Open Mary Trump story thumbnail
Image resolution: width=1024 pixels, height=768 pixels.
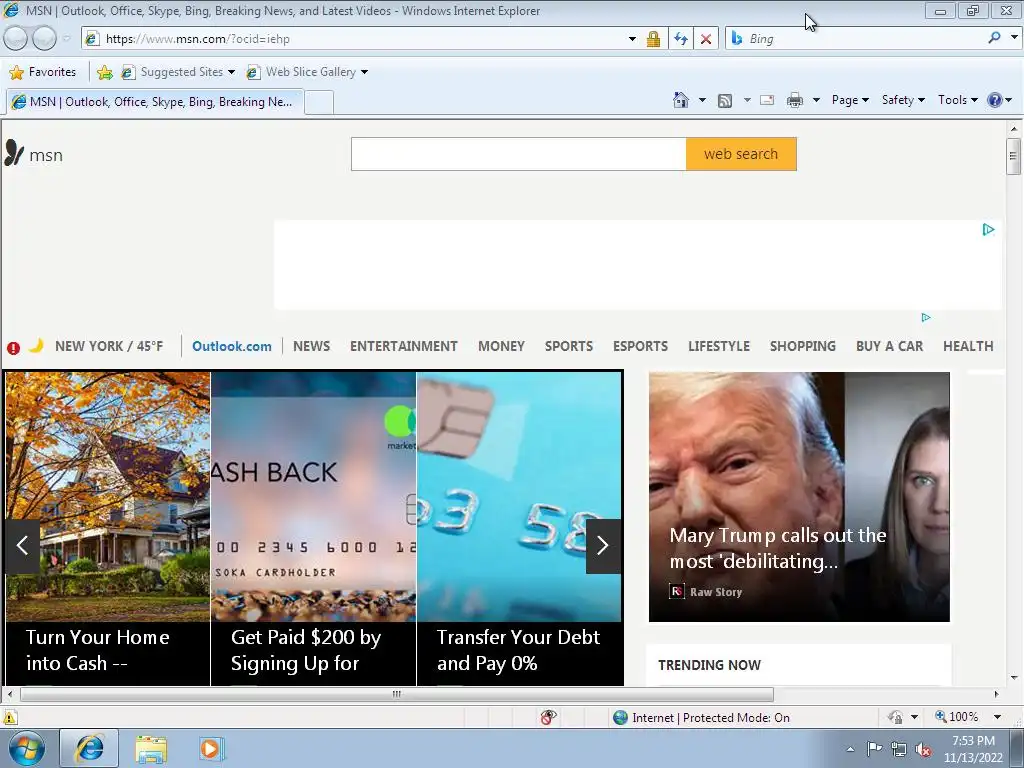(x=799, y=497)
